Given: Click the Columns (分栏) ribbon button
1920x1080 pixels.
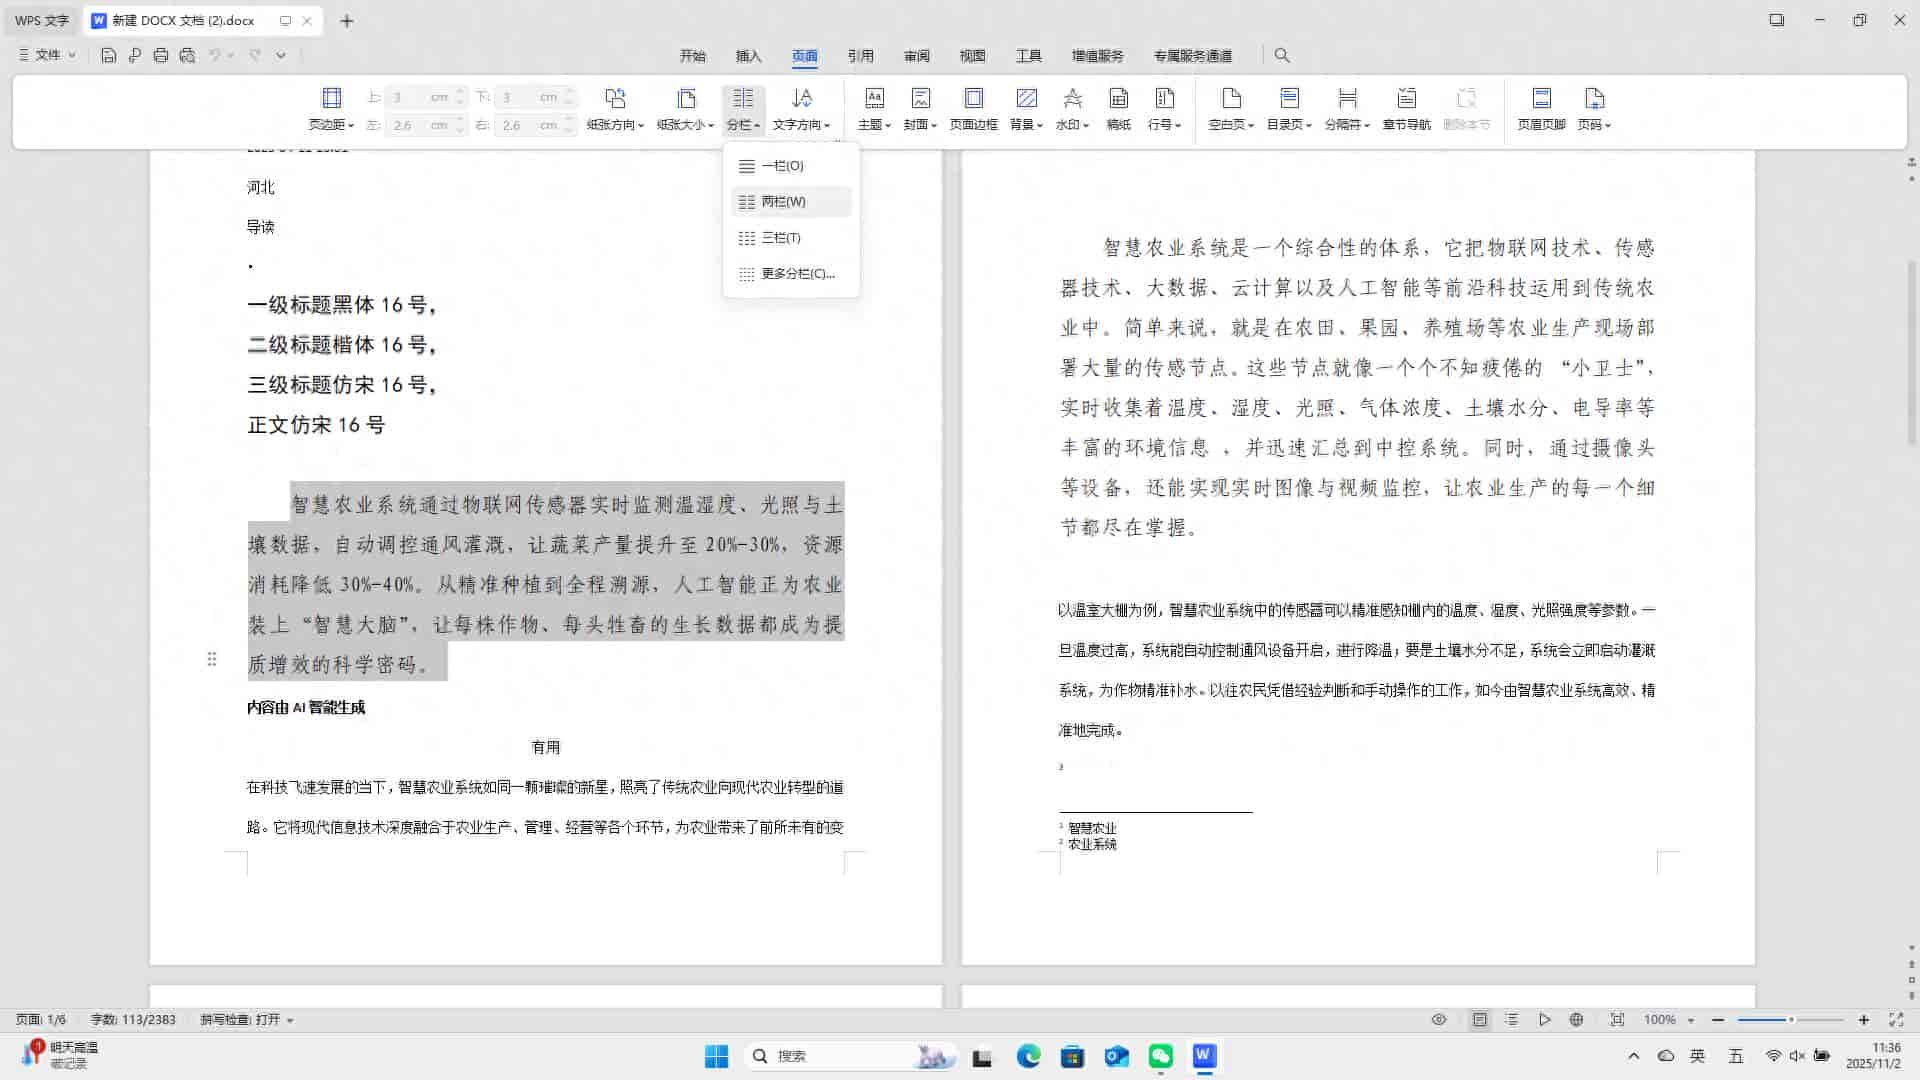Looking at the screenshot, I should tap(743, 109).
